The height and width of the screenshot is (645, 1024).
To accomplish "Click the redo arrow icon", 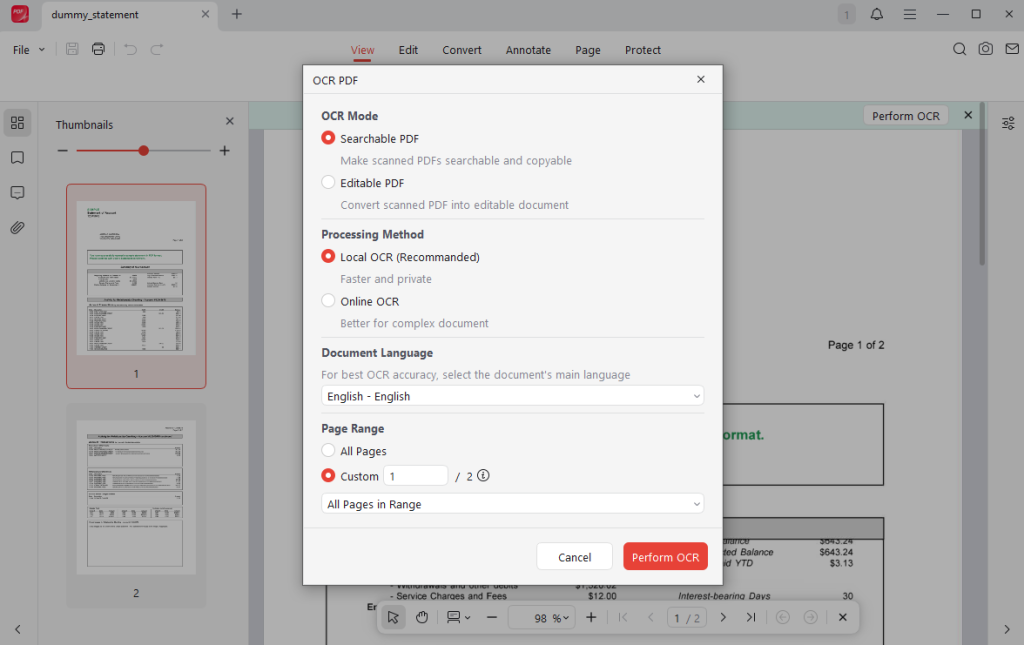I will coord(157,49).
